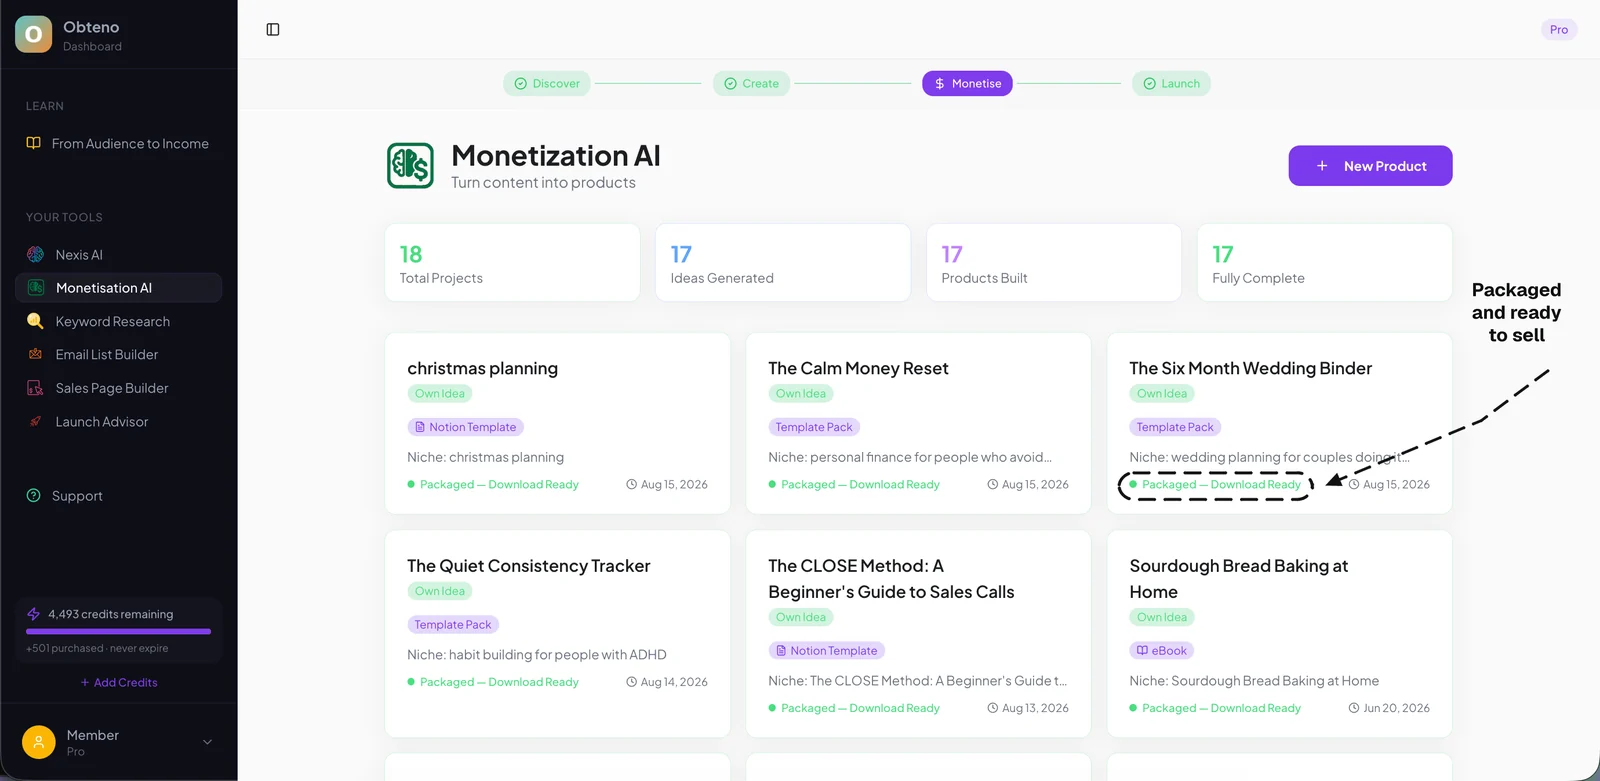The image size is (1600, 781).
Task: Go to the Create step
Action: (752, 84)
